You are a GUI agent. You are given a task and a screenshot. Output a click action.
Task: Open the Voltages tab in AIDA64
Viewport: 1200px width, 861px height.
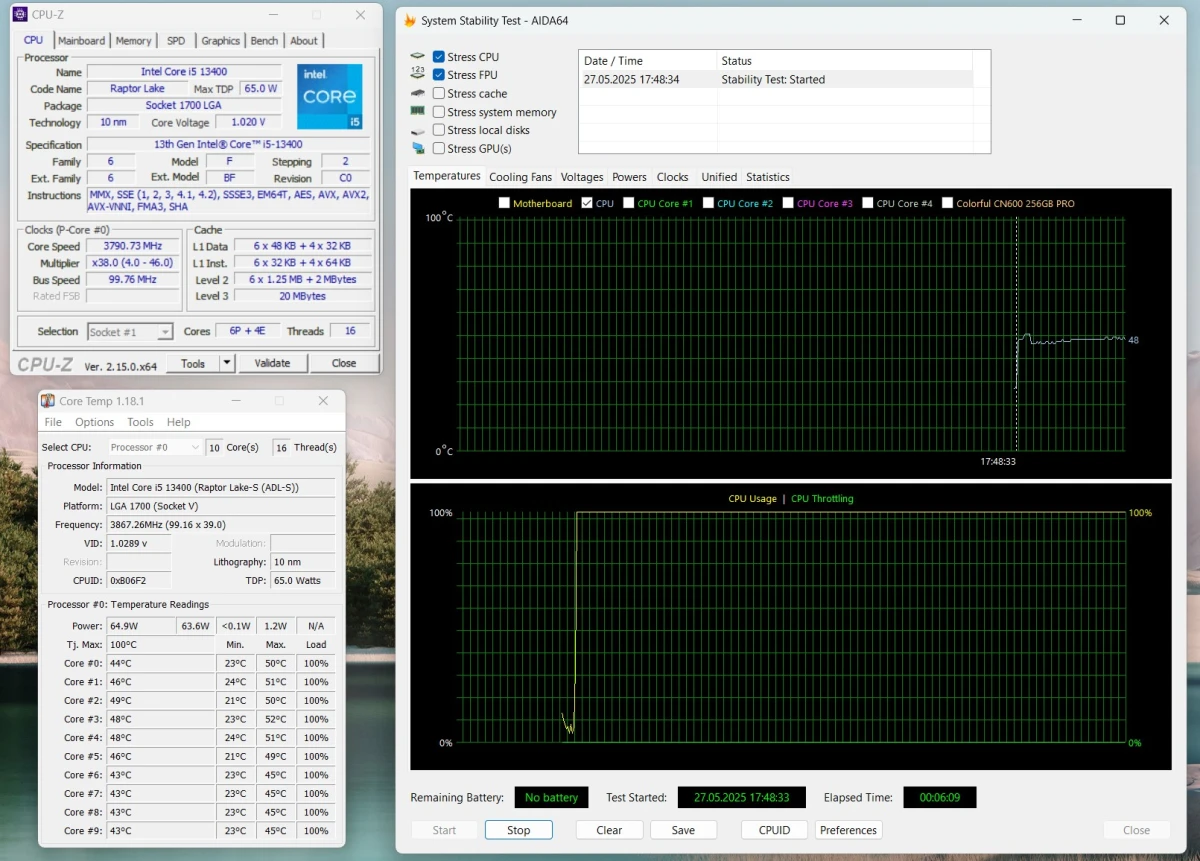582,177
